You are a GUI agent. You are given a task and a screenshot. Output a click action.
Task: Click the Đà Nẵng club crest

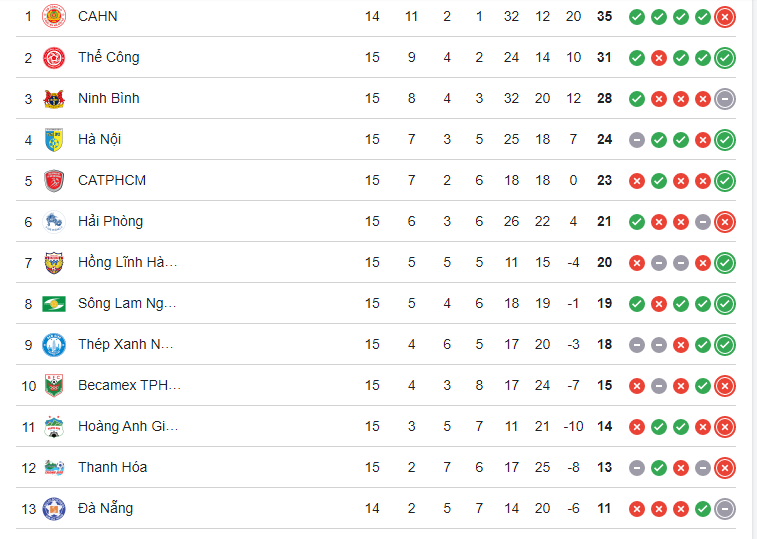pos(54,509)
